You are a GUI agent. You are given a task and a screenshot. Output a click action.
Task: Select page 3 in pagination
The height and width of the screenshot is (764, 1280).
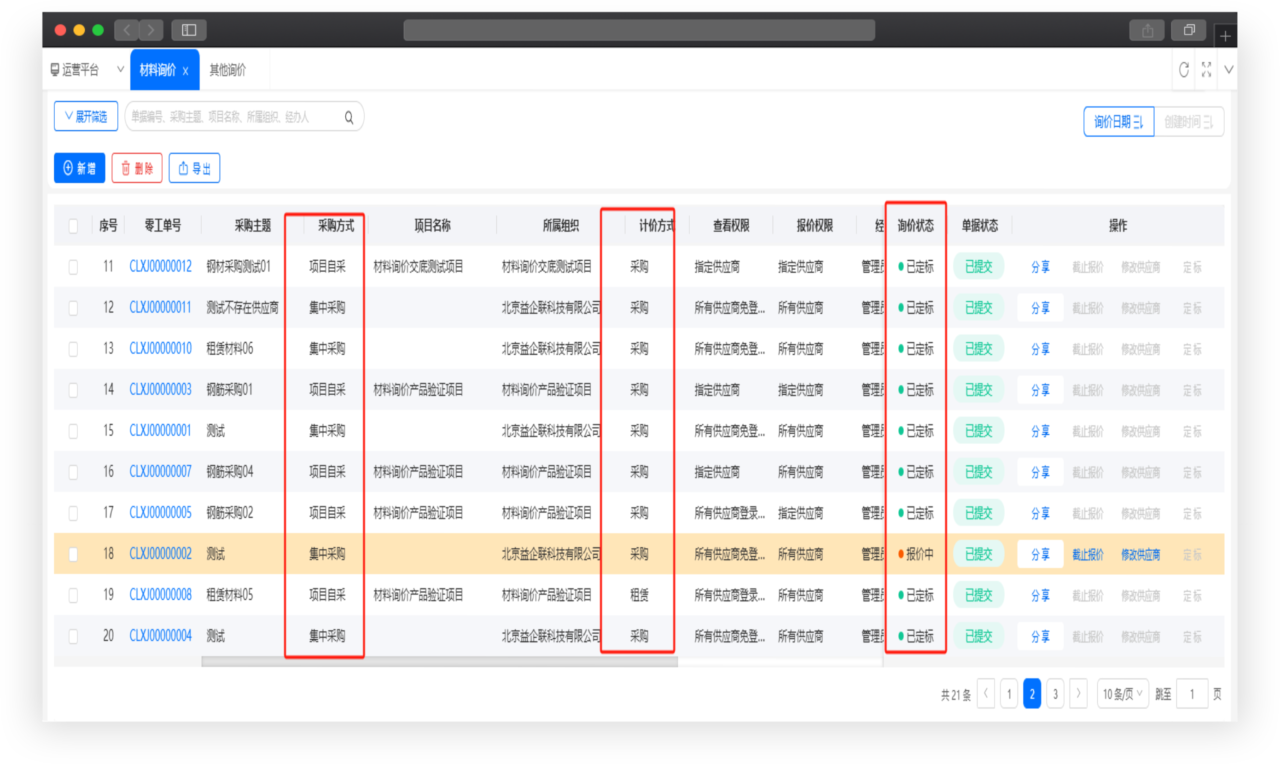pos(1055,694)
